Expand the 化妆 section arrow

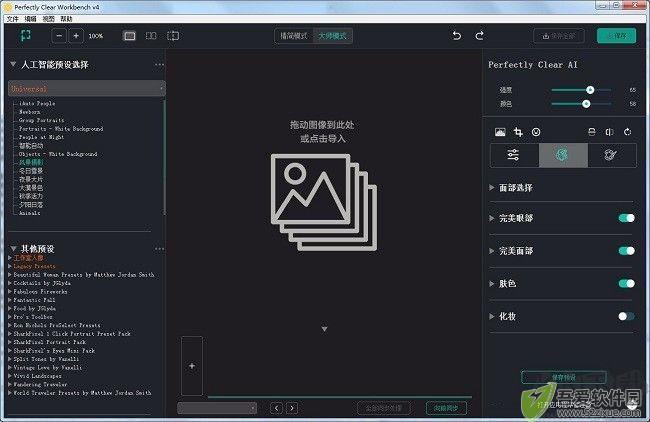tap(492, 316)
